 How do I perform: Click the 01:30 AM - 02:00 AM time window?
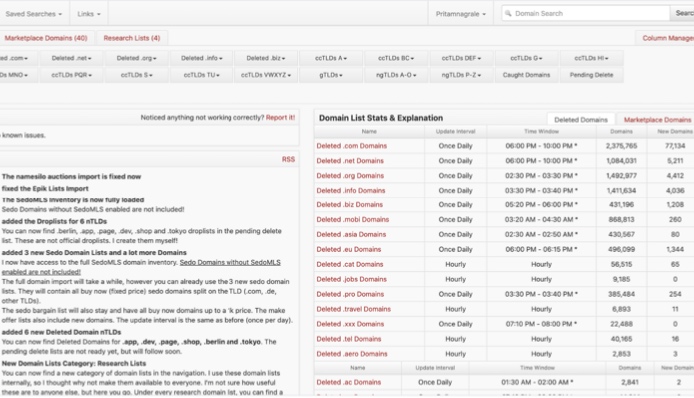pyautogui.click(x=537, y=382)
